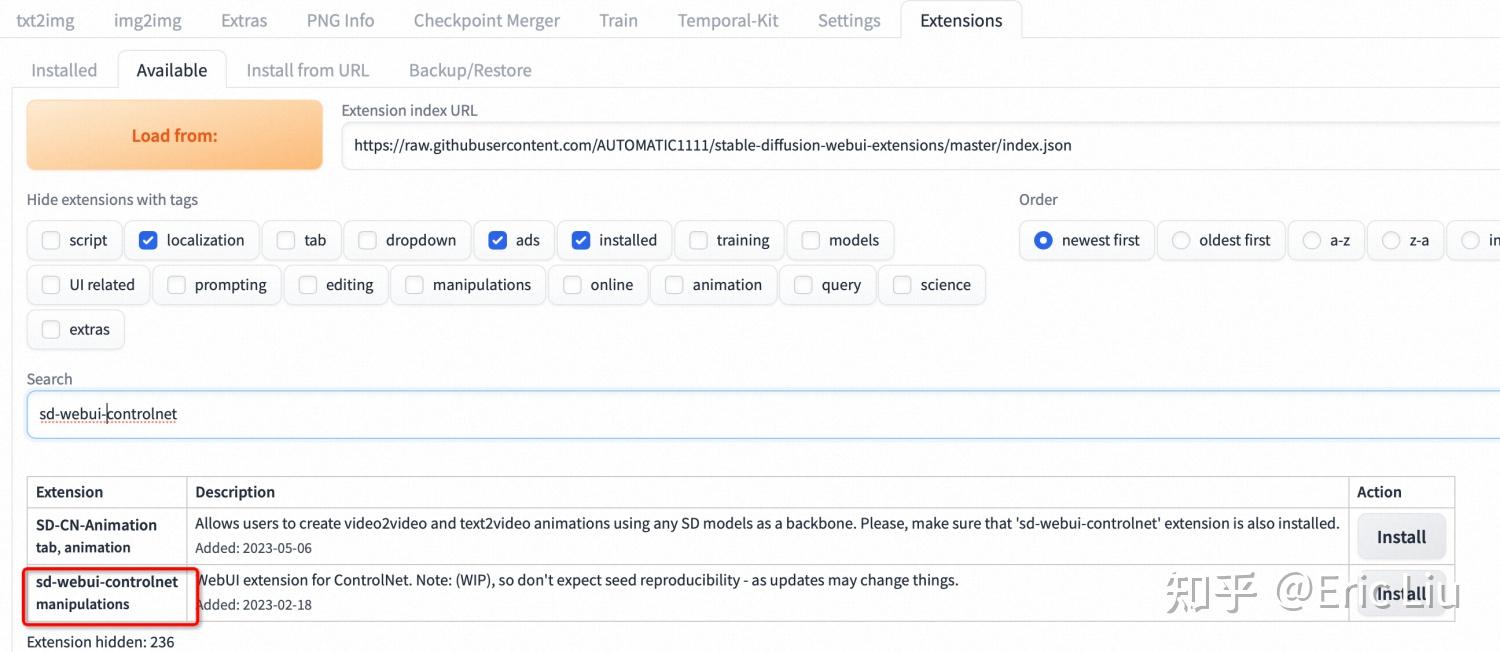Select the oldest first order option
Image resolution: width=1500 pixels, height=652 pixels.
pos(1181,240)
